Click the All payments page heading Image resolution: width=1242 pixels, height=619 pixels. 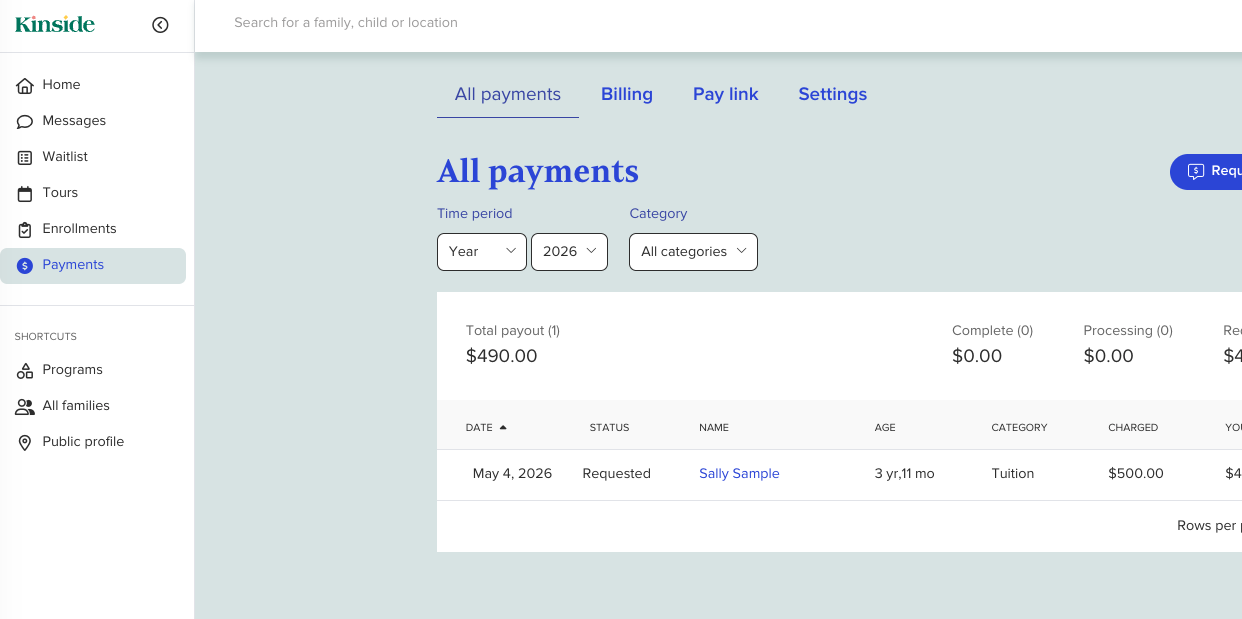point(538,171)
